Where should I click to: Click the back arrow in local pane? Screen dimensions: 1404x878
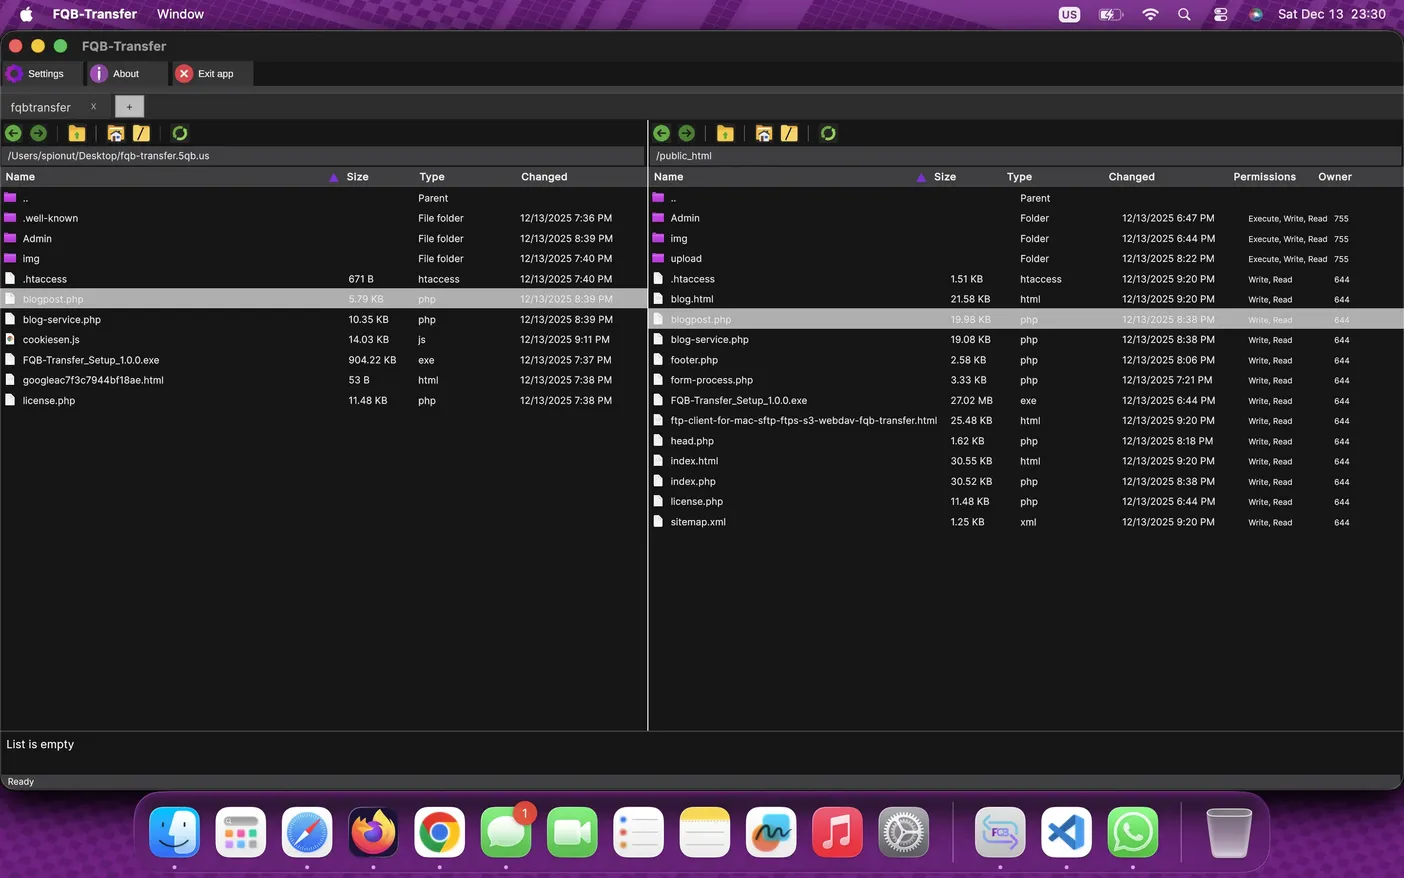tap(13, 133)
